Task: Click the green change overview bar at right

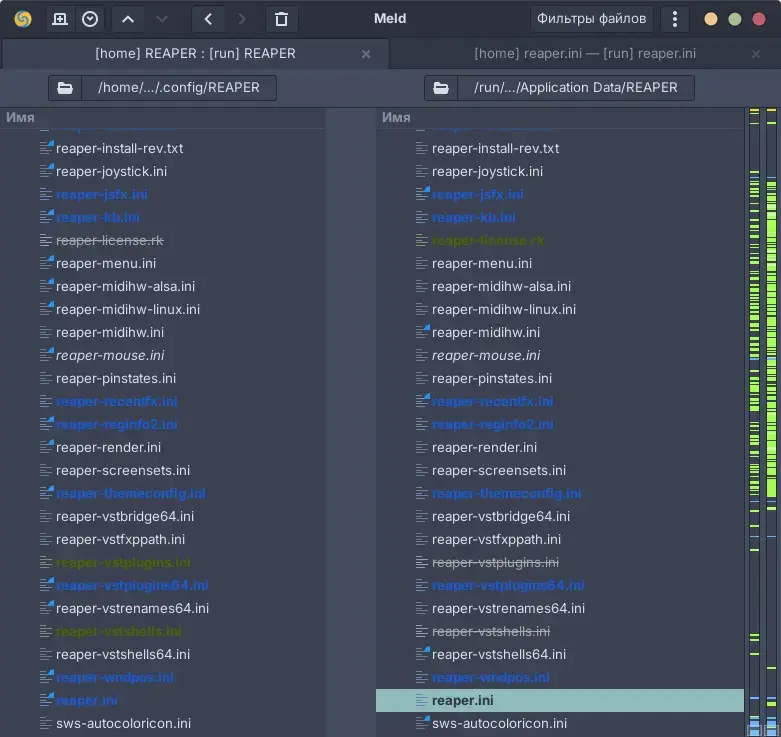Action: [755, 400]
